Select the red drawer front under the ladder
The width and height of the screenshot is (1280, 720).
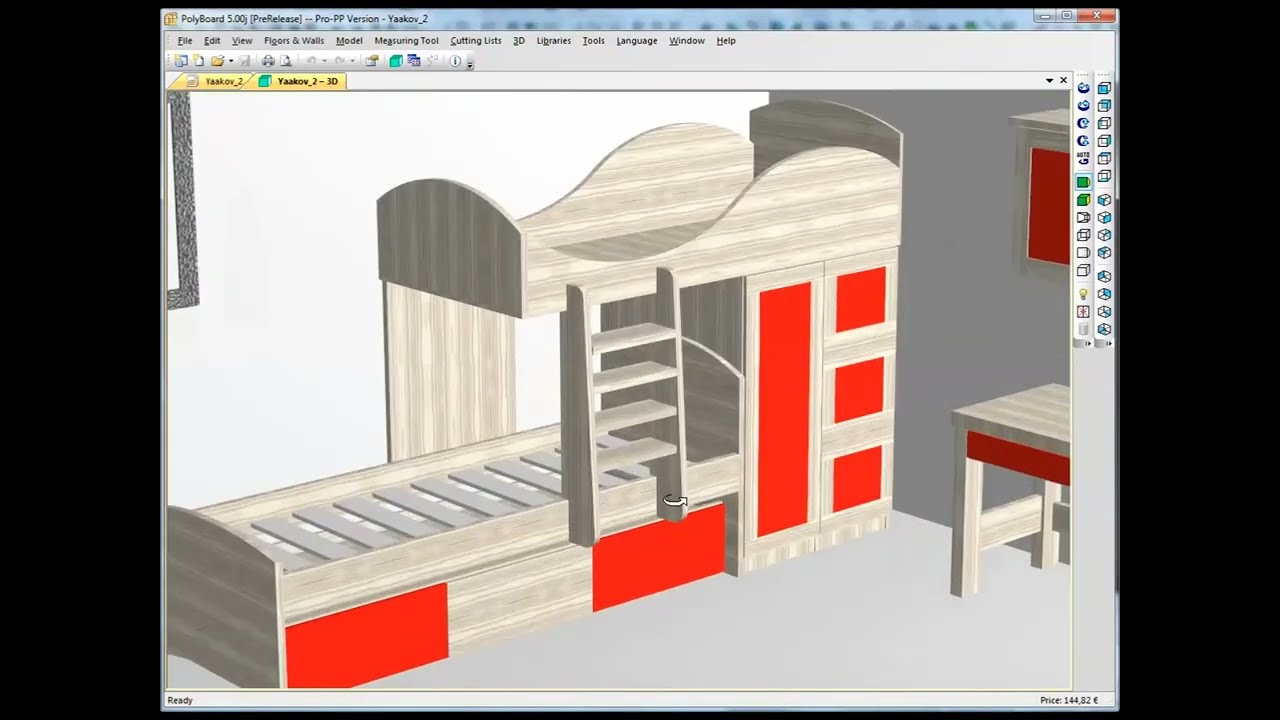click(x=659, y=558)
